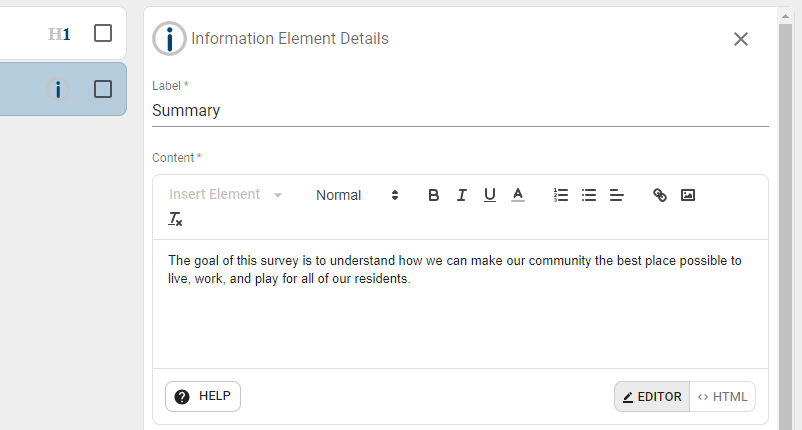Select the information element icon in list

(58, 89)
